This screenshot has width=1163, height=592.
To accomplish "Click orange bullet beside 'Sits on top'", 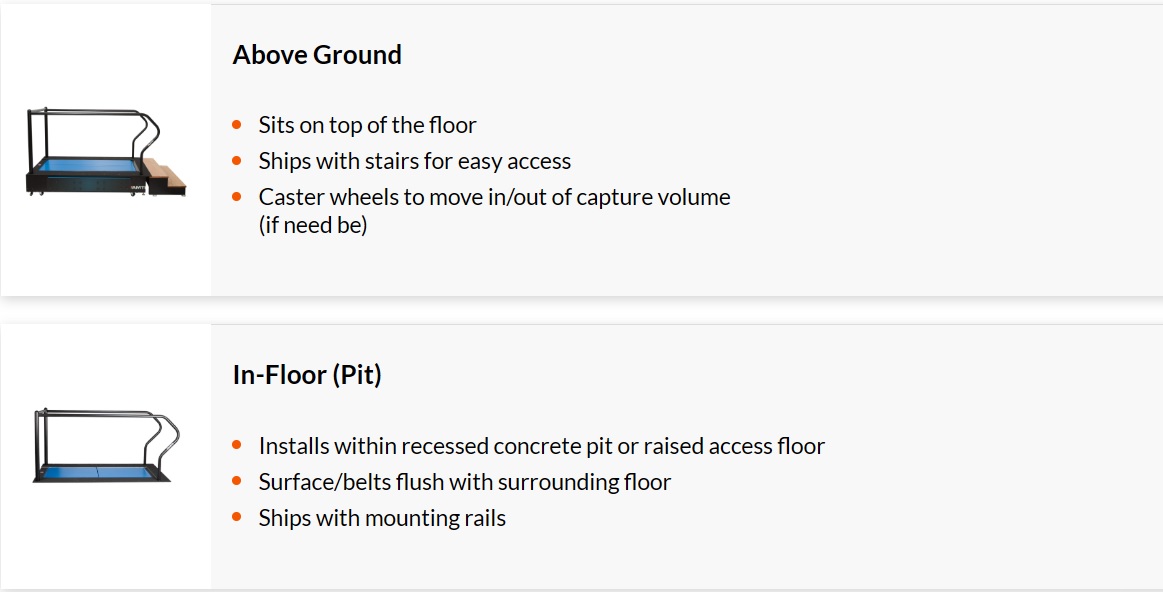I will [x=237, y=125].
